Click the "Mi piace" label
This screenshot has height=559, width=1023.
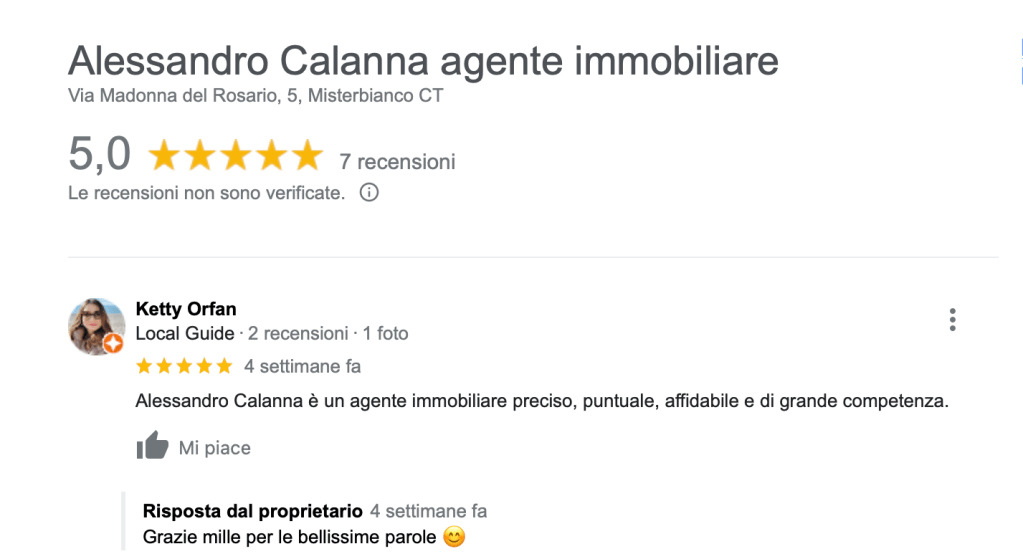pos(214,448)
